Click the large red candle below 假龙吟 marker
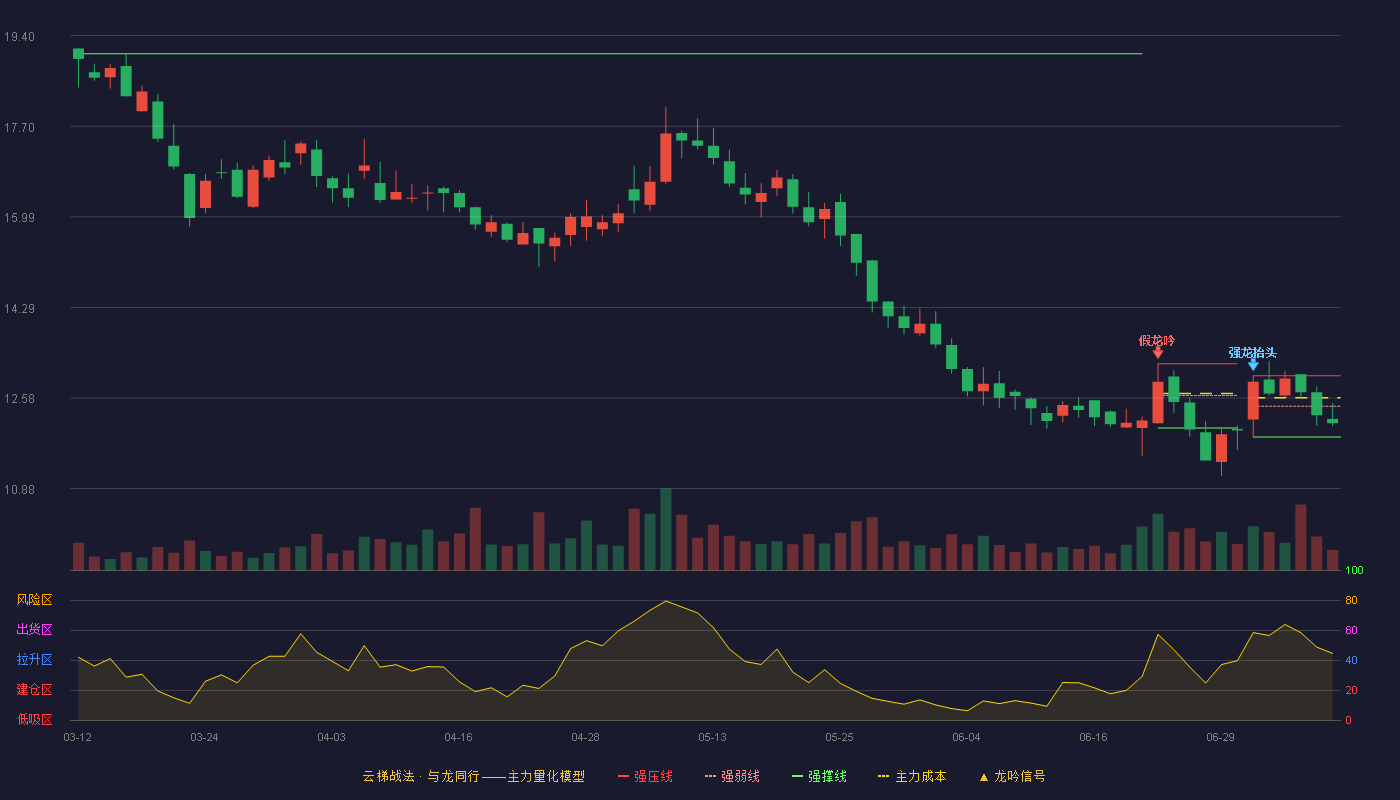This screenshot has width=1400, height=800. pyautogui.click(x=1158, y=402)
